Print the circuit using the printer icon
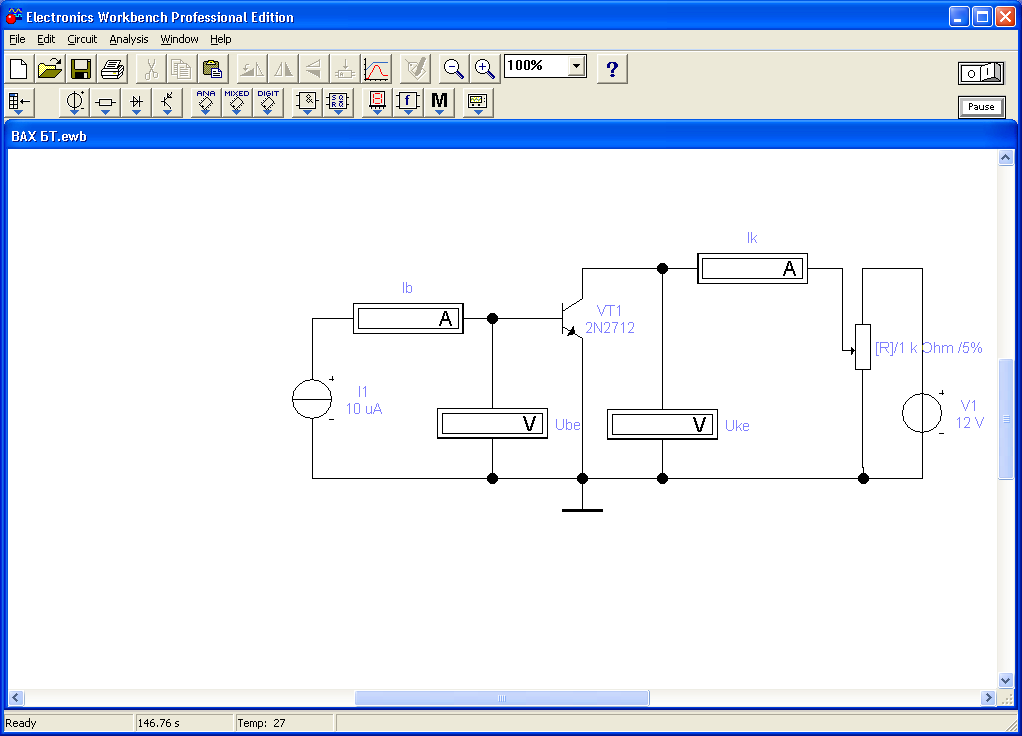The width and height of the screenshot is (1022, 736). click(x=112, y=69)
